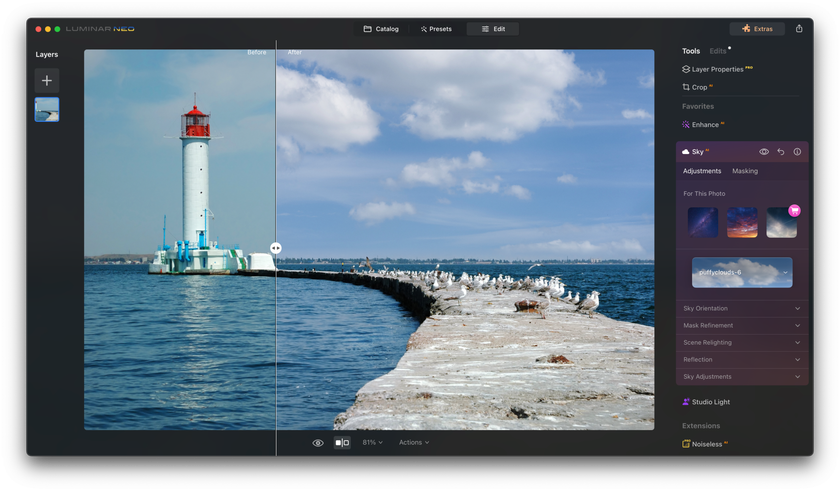
Task: Click the For This Photo label
Action: point(704,193)
